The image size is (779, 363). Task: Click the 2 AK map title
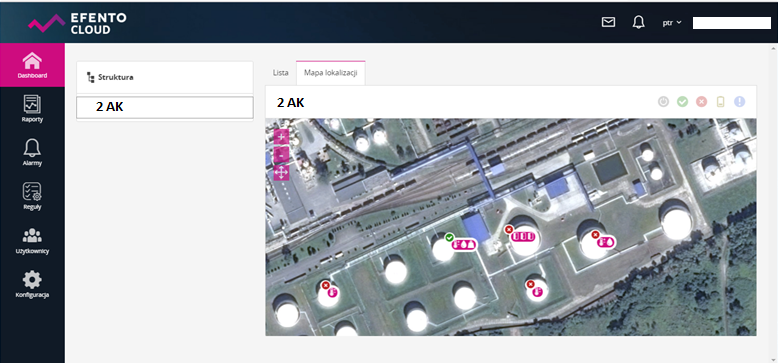click(291, 103)
